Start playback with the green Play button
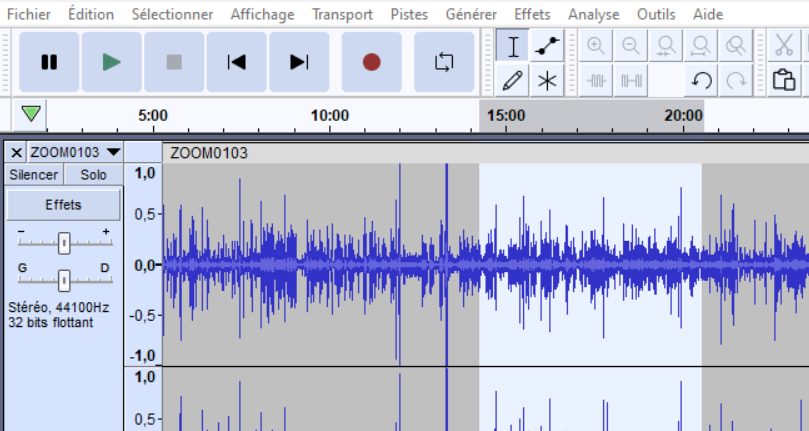Screen dimensions: 809x431 click(x=111, y=62)
